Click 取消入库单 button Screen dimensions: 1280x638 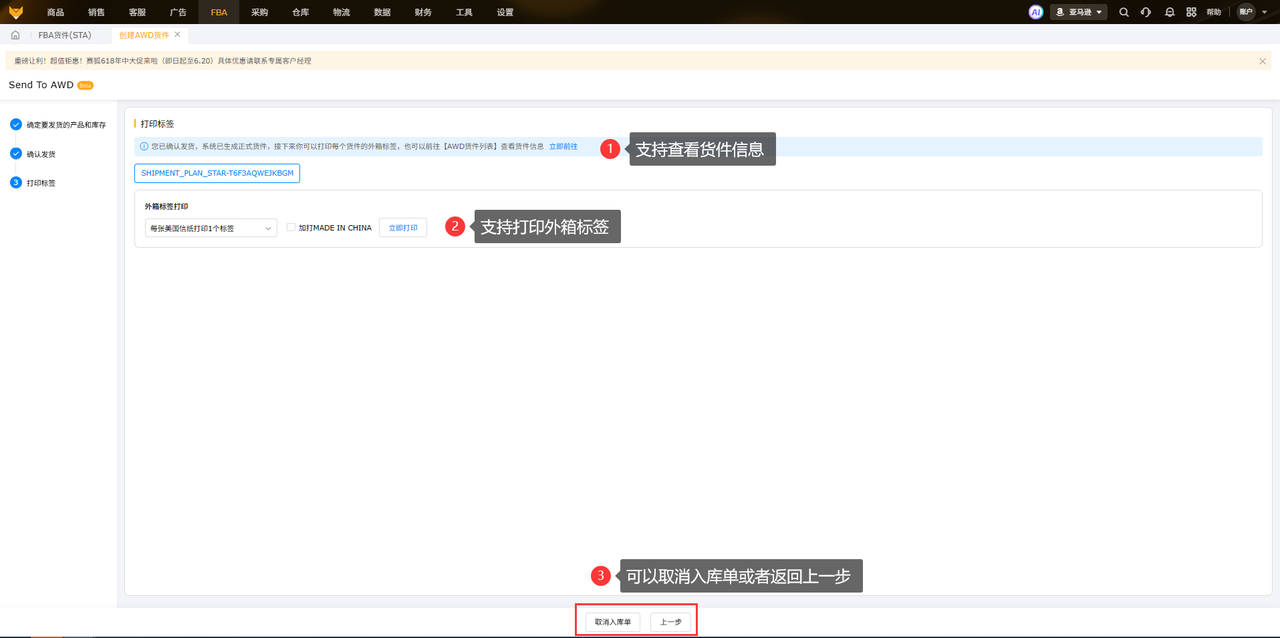(613, 622)
